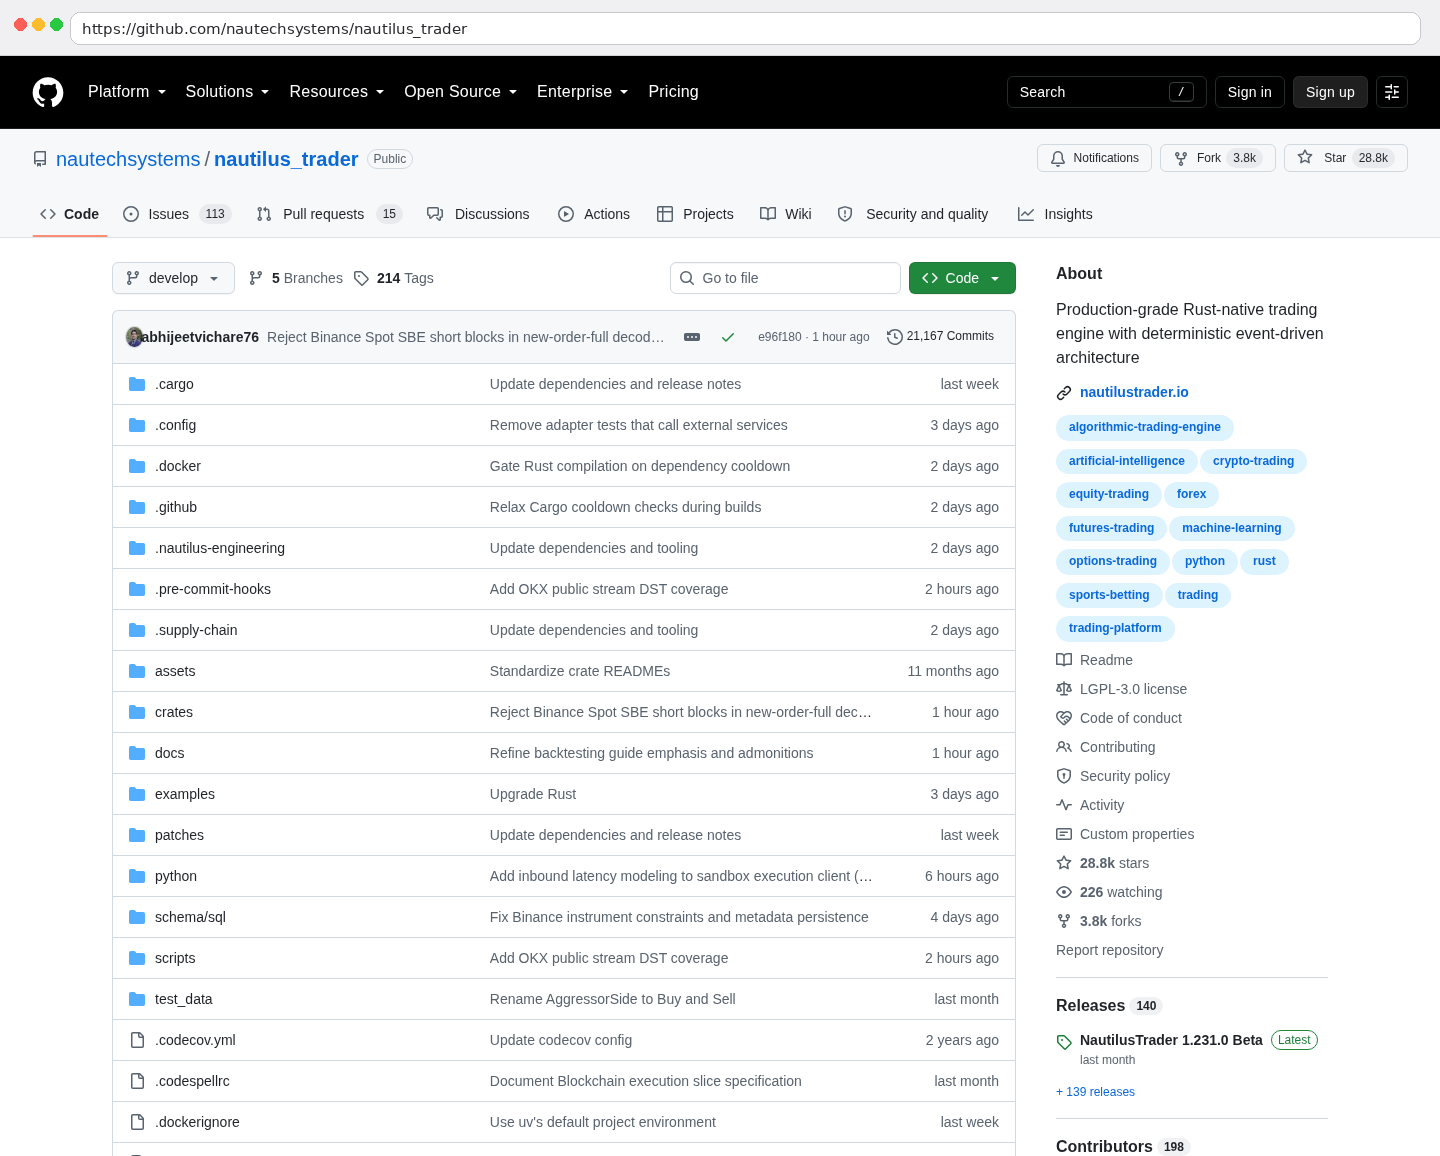Viewport: 1440px width, 1156px height.
Task: Open nautechsystems owner link
Action: (x=128, y=159)
